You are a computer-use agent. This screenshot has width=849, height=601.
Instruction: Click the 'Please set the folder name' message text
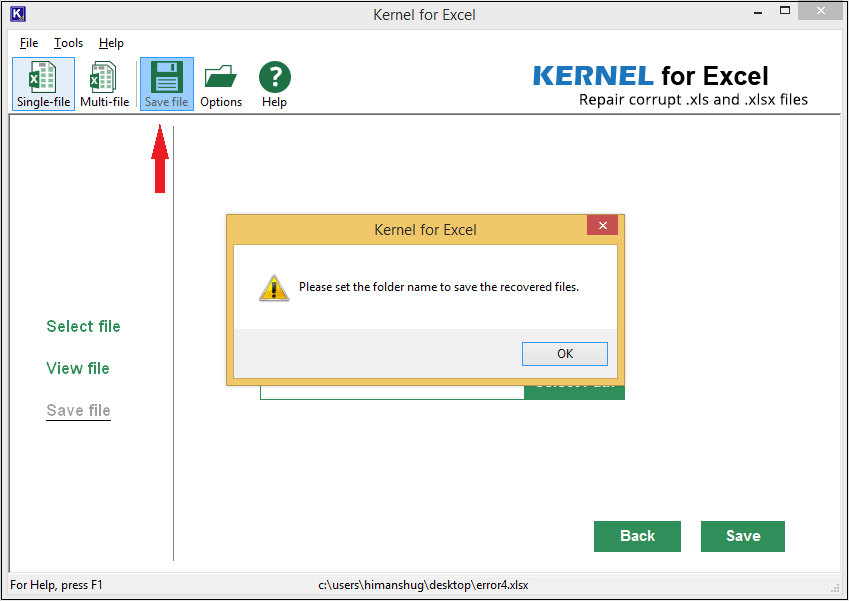(x=439, y=287)
